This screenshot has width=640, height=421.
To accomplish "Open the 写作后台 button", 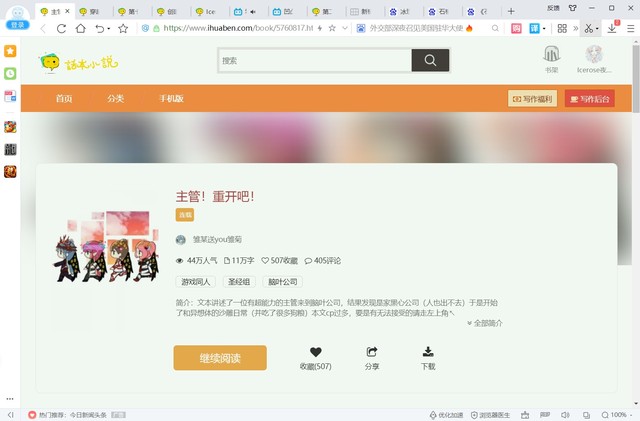I will (589, 99).
